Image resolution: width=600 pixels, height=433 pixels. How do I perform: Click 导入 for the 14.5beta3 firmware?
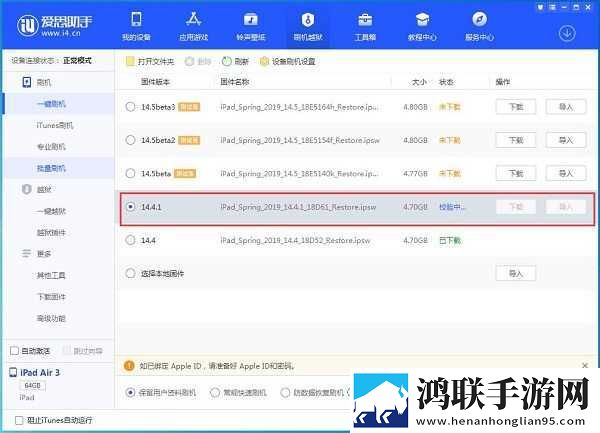pos(566,107)
